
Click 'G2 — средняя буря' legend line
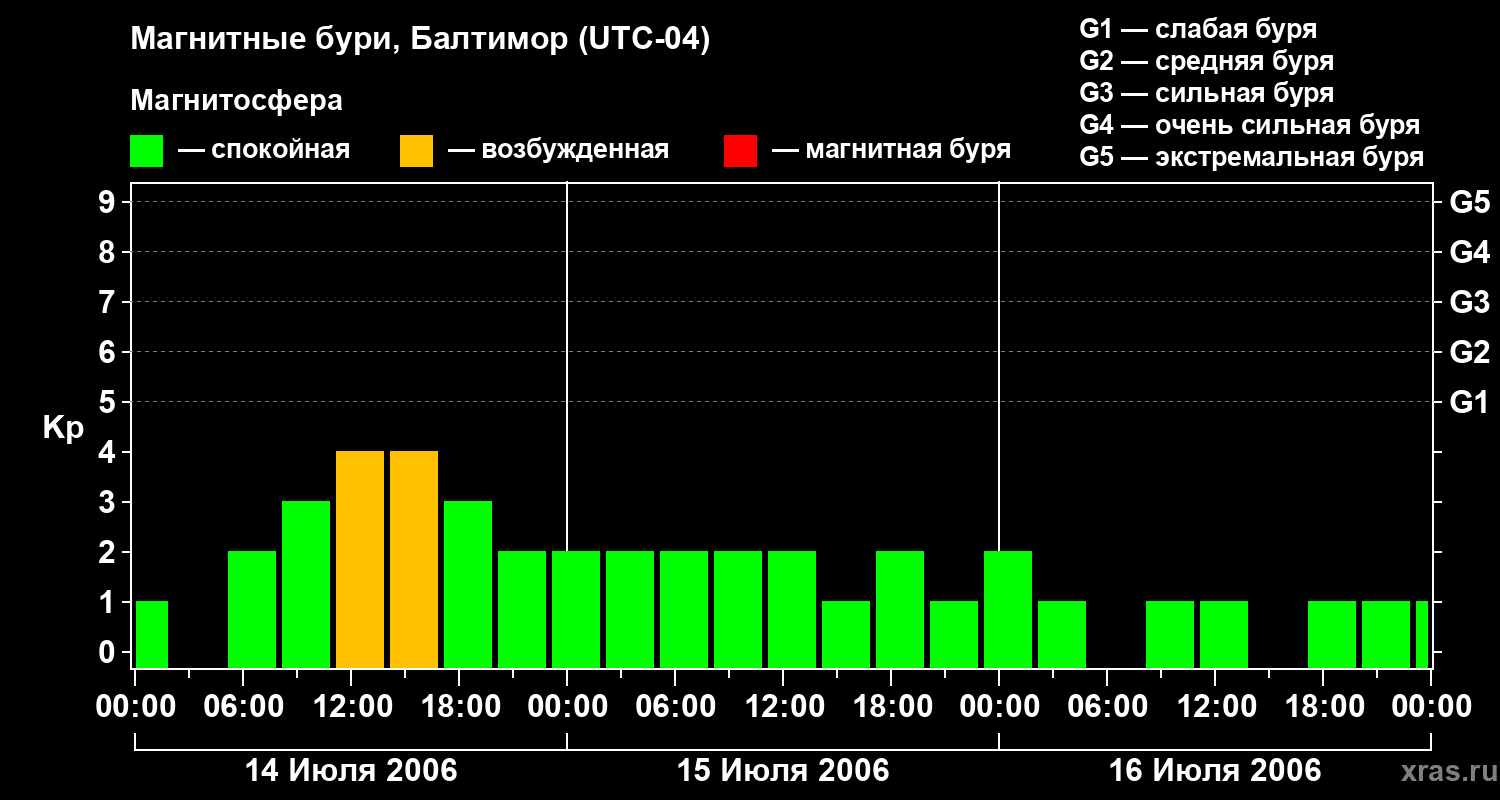(x=1206, y=61)
